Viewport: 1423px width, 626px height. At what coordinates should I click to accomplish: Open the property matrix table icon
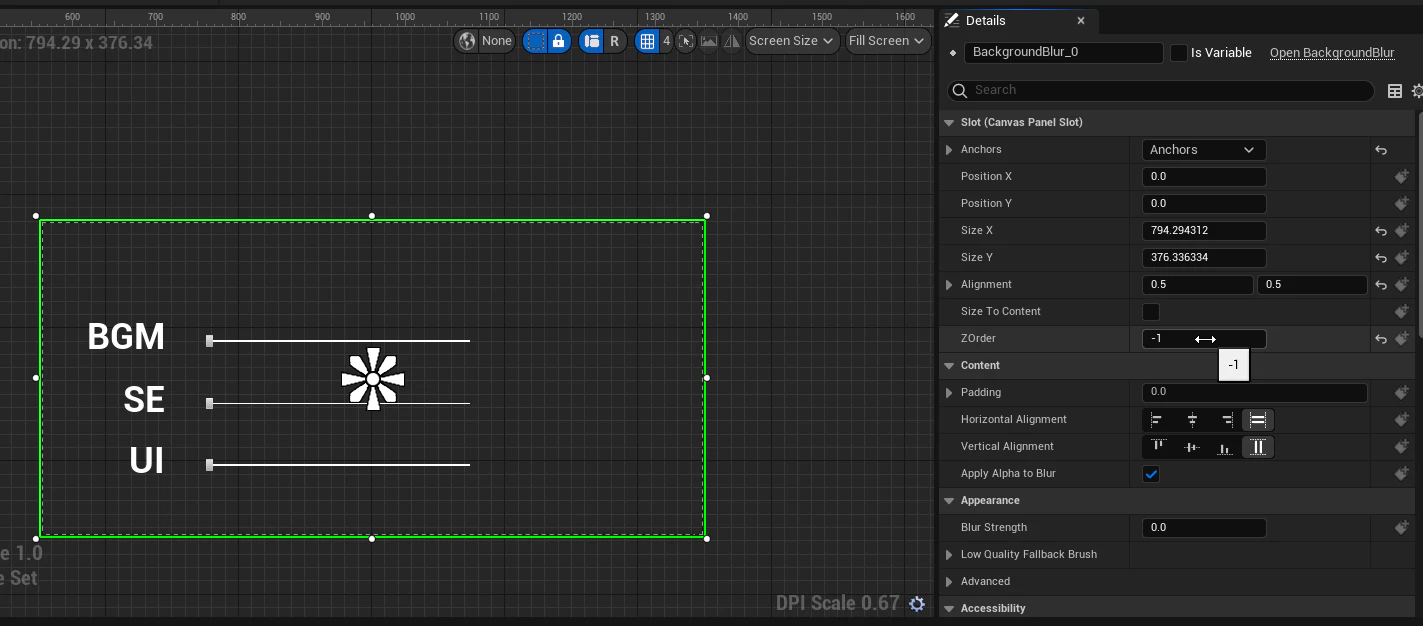(1395, 91)
